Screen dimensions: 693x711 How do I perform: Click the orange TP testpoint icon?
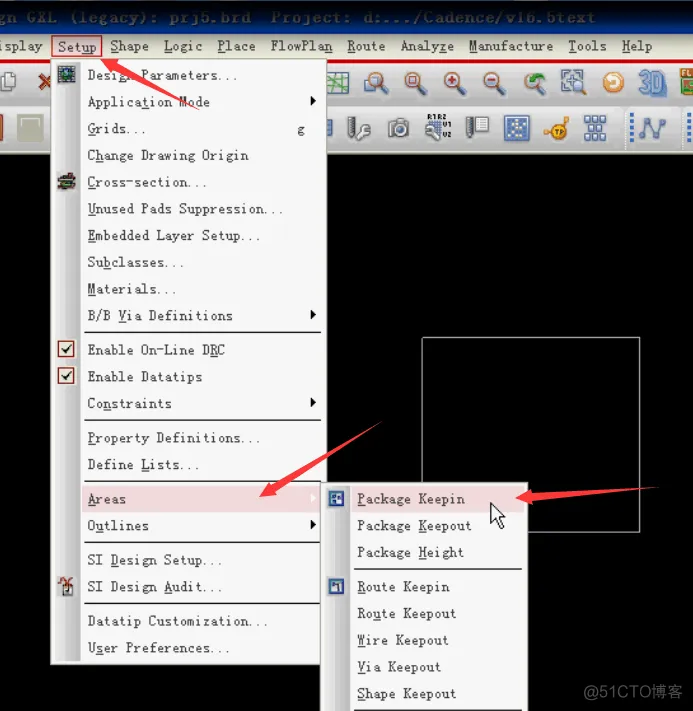(556, 129)
